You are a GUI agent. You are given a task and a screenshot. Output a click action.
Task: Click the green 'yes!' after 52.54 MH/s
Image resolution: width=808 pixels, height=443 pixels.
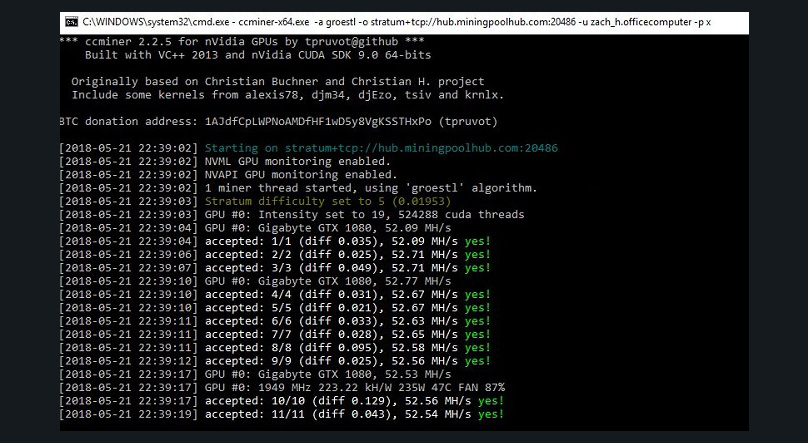pyautogui.click(x=491, y=415)
